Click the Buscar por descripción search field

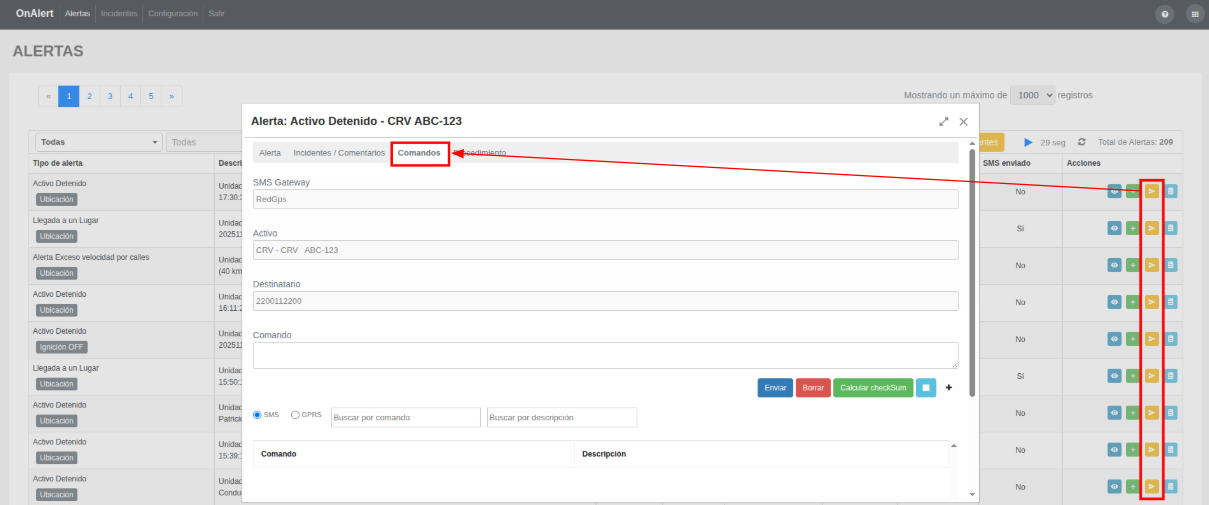[562, 417]
